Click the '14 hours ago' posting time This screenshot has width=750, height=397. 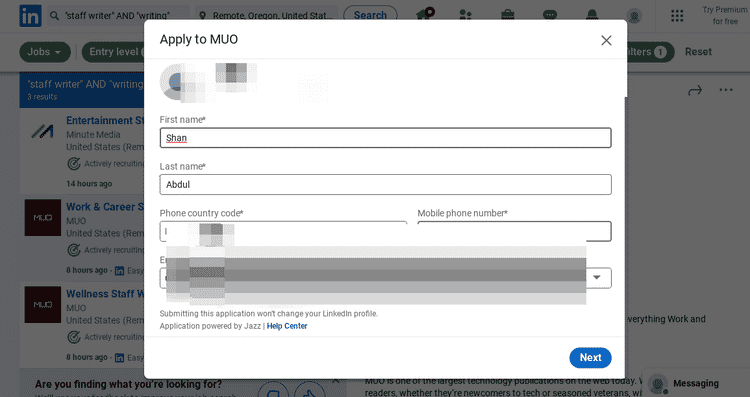(x=89, y=184)
